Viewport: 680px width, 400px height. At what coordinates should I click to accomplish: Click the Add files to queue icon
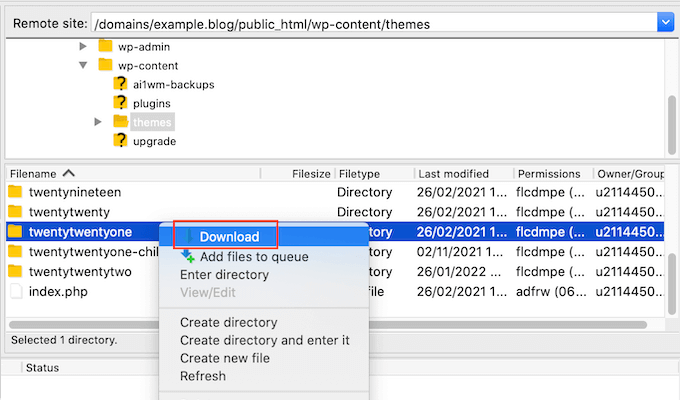click(x=188, y=256)
